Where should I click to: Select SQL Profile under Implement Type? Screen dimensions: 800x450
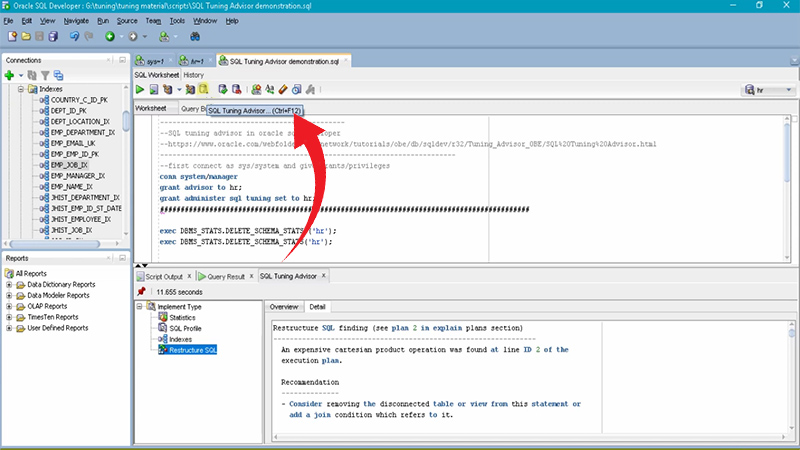click(x=185, y=329)
